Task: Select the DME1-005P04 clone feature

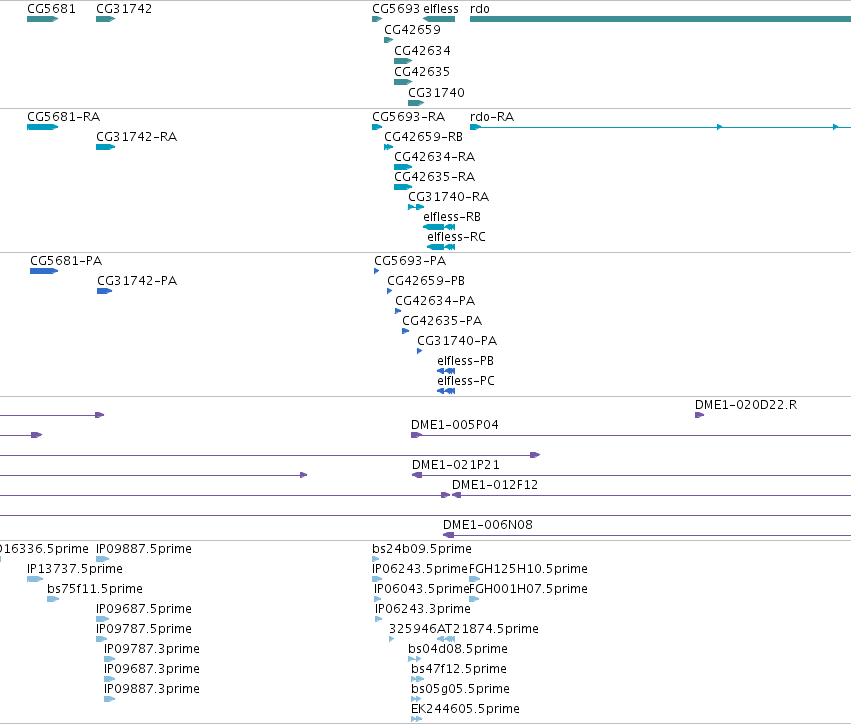Action: point(631,435)
